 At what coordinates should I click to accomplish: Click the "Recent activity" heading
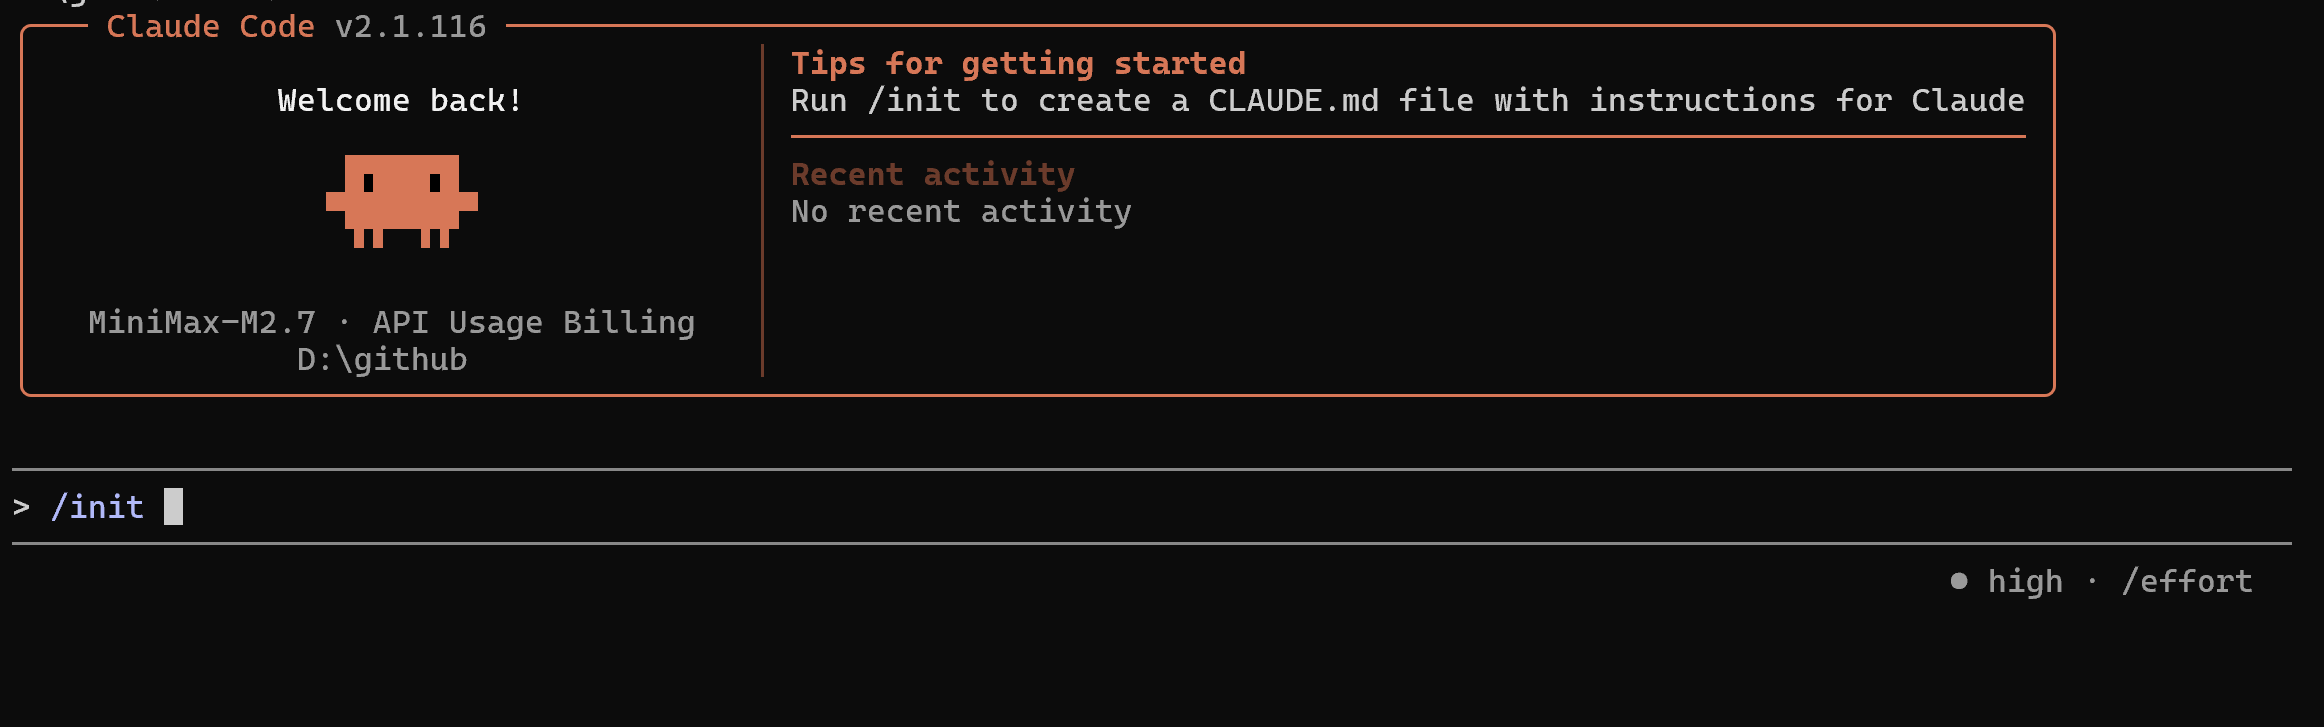pos(932,174)
